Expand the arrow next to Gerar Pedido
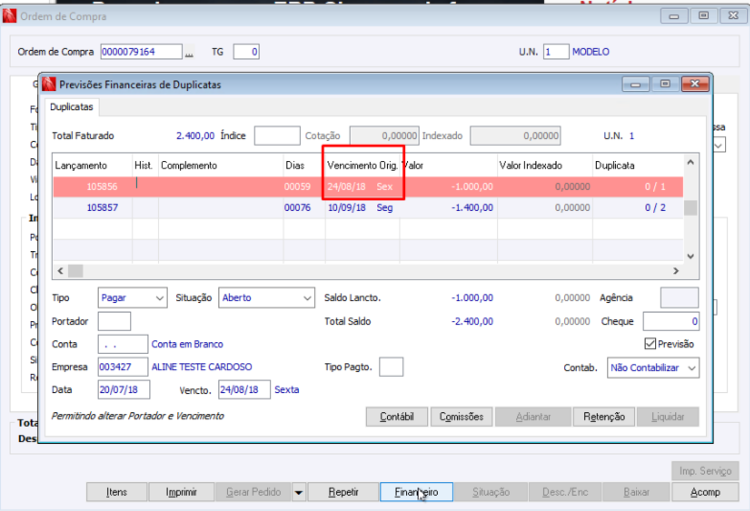The width and height of the screenshot is (750, 511). point(298,492)
